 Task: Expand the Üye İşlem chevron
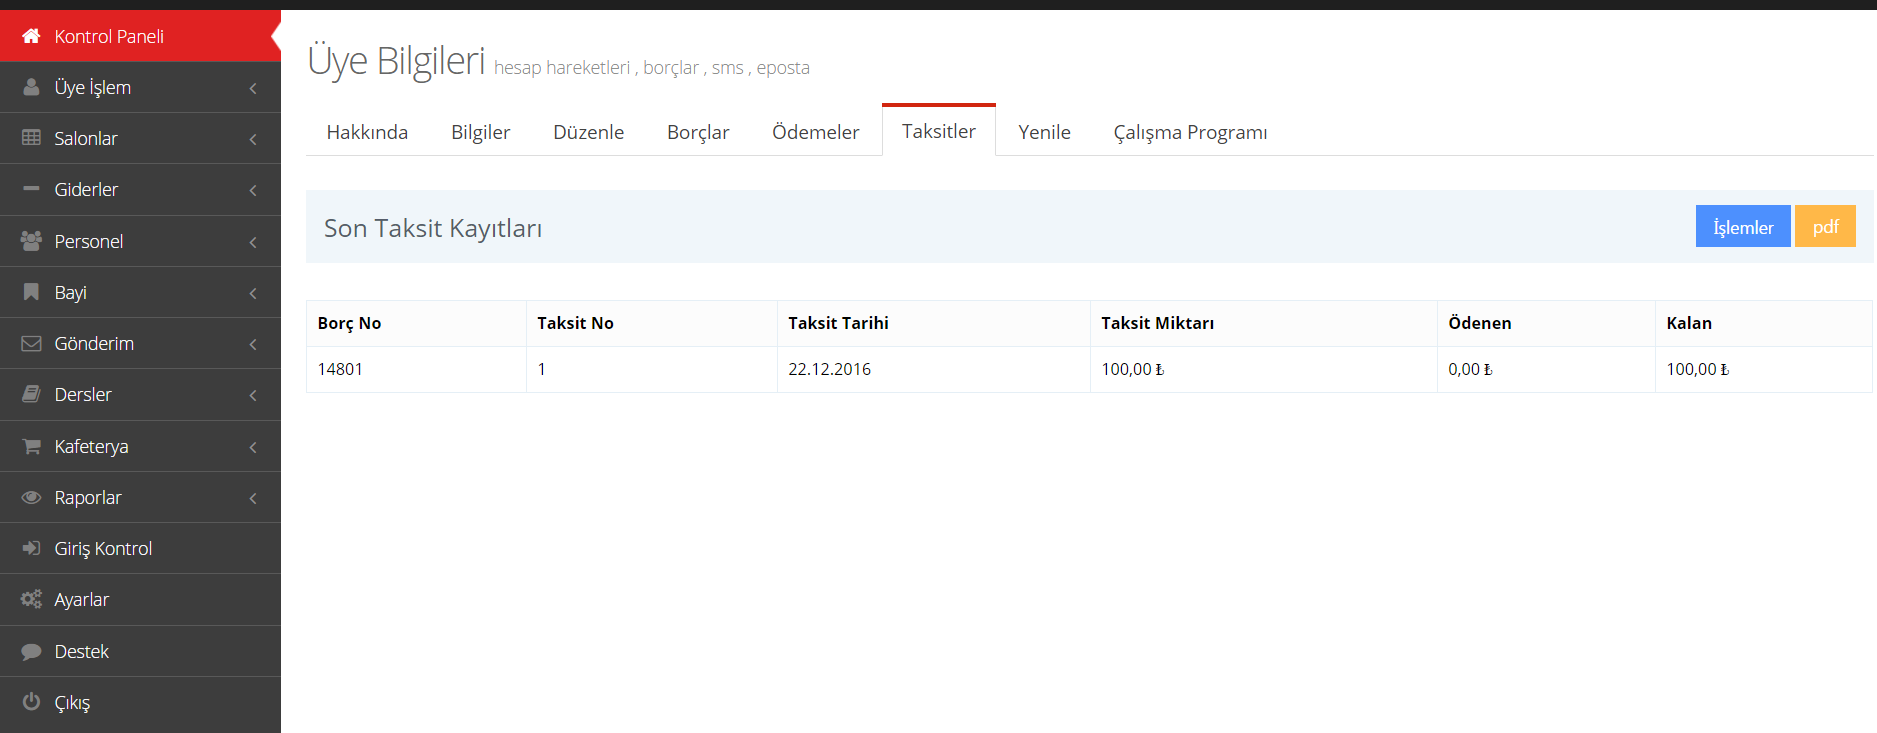pyautogui.click(x=253, y=88)
